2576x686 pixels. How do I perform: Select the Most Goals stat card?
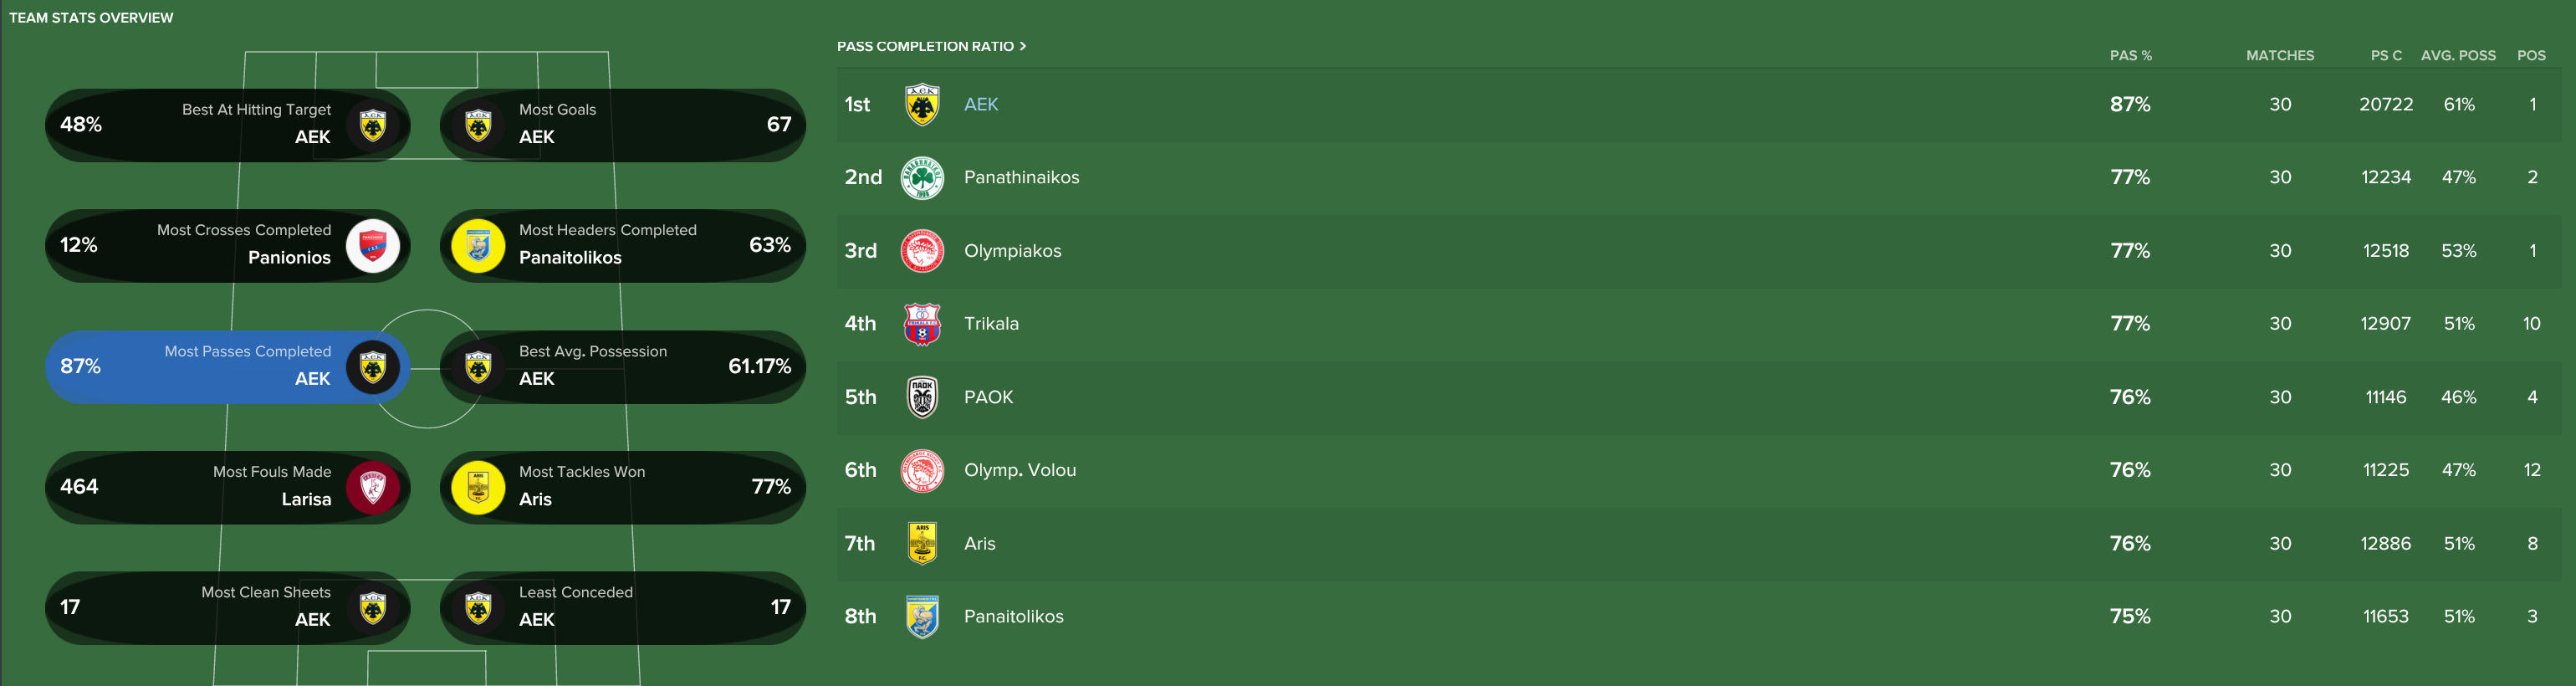[x=622, y=125]
